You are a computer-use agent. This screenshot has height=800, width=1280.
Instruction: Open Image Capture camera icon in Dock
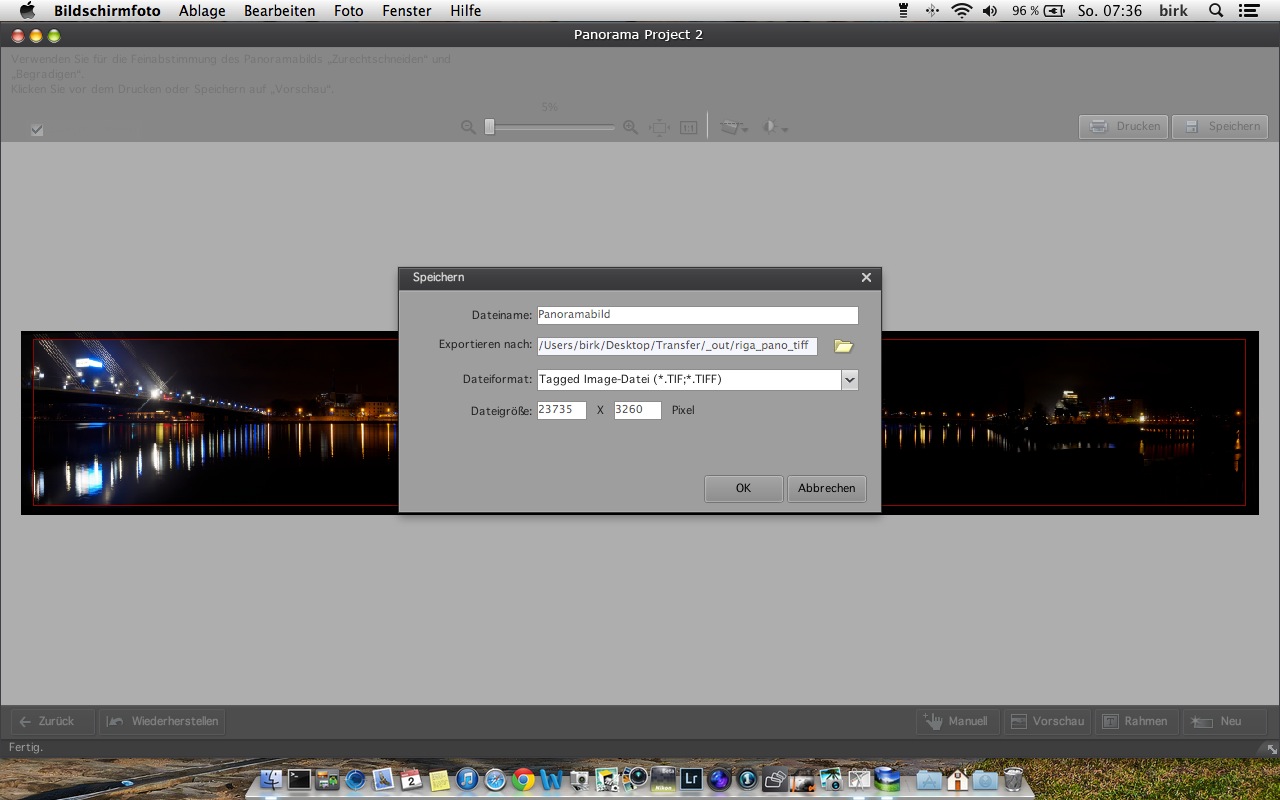click(579, 779)
